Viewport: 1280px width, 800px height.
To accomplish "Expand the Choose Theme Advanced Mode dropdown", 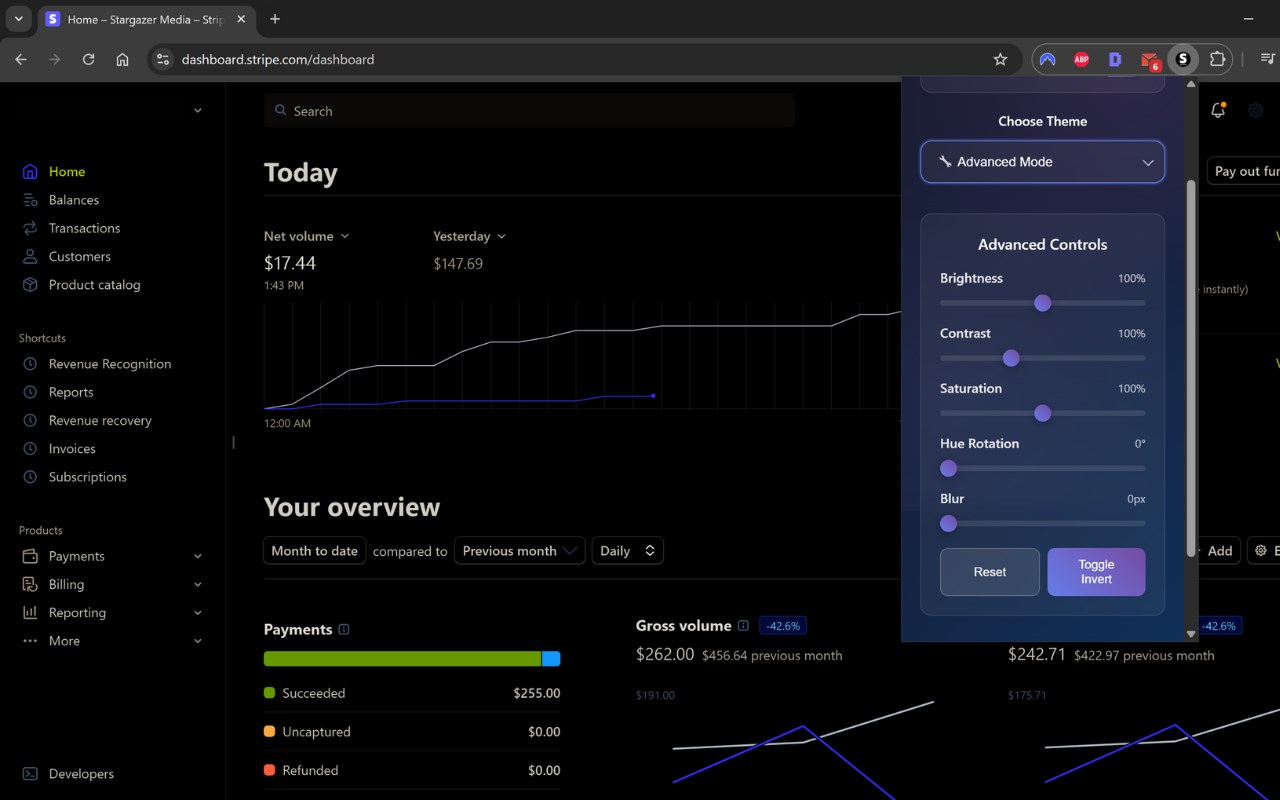I will click(x=1042, y=162).
